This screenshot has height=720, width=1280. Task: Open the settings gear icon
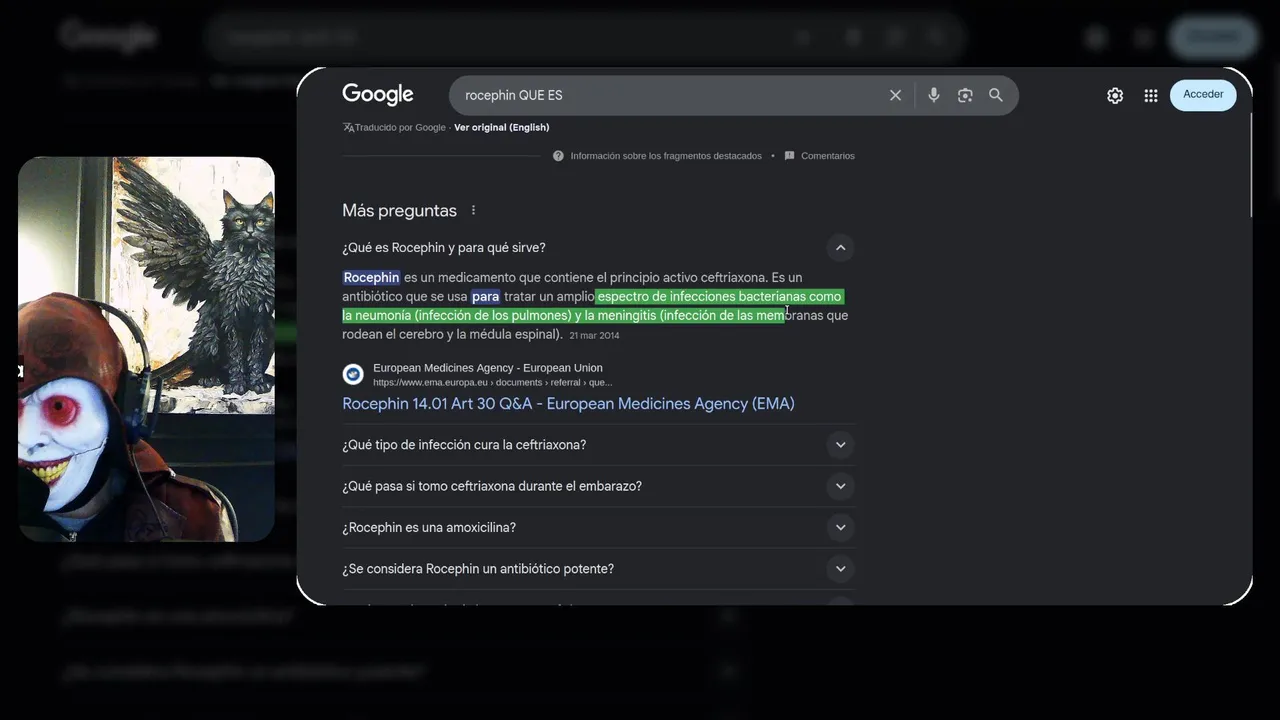[x=1115, y=95]
